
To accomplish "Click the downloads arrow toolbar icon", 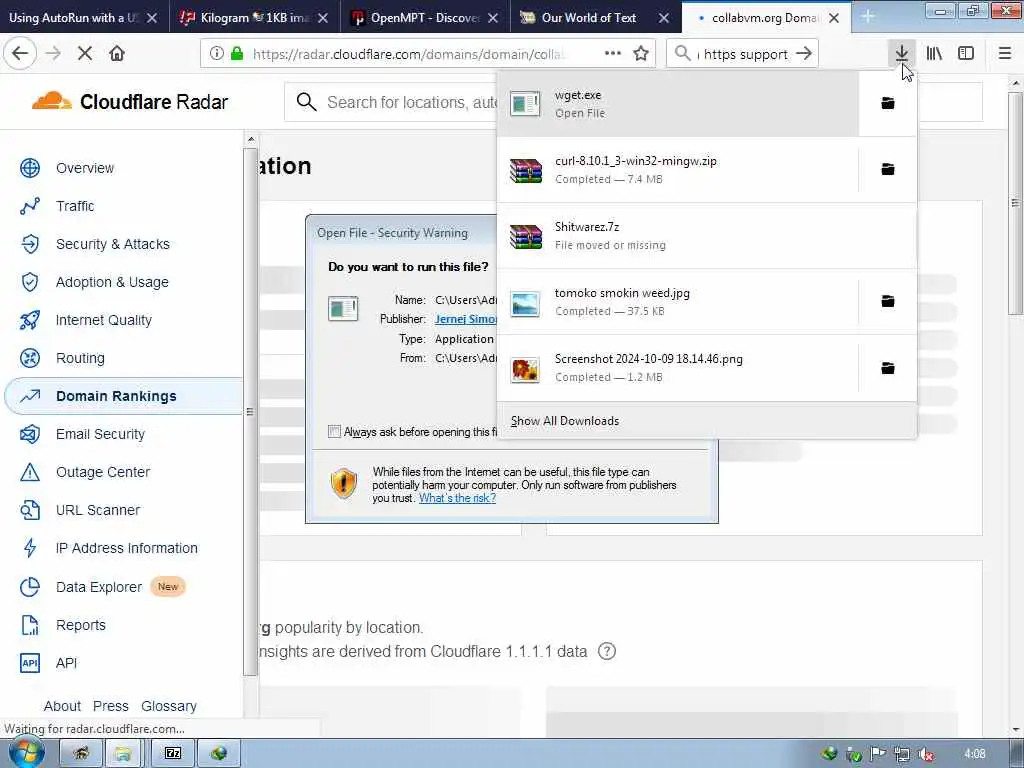I will tap(902, 54).
